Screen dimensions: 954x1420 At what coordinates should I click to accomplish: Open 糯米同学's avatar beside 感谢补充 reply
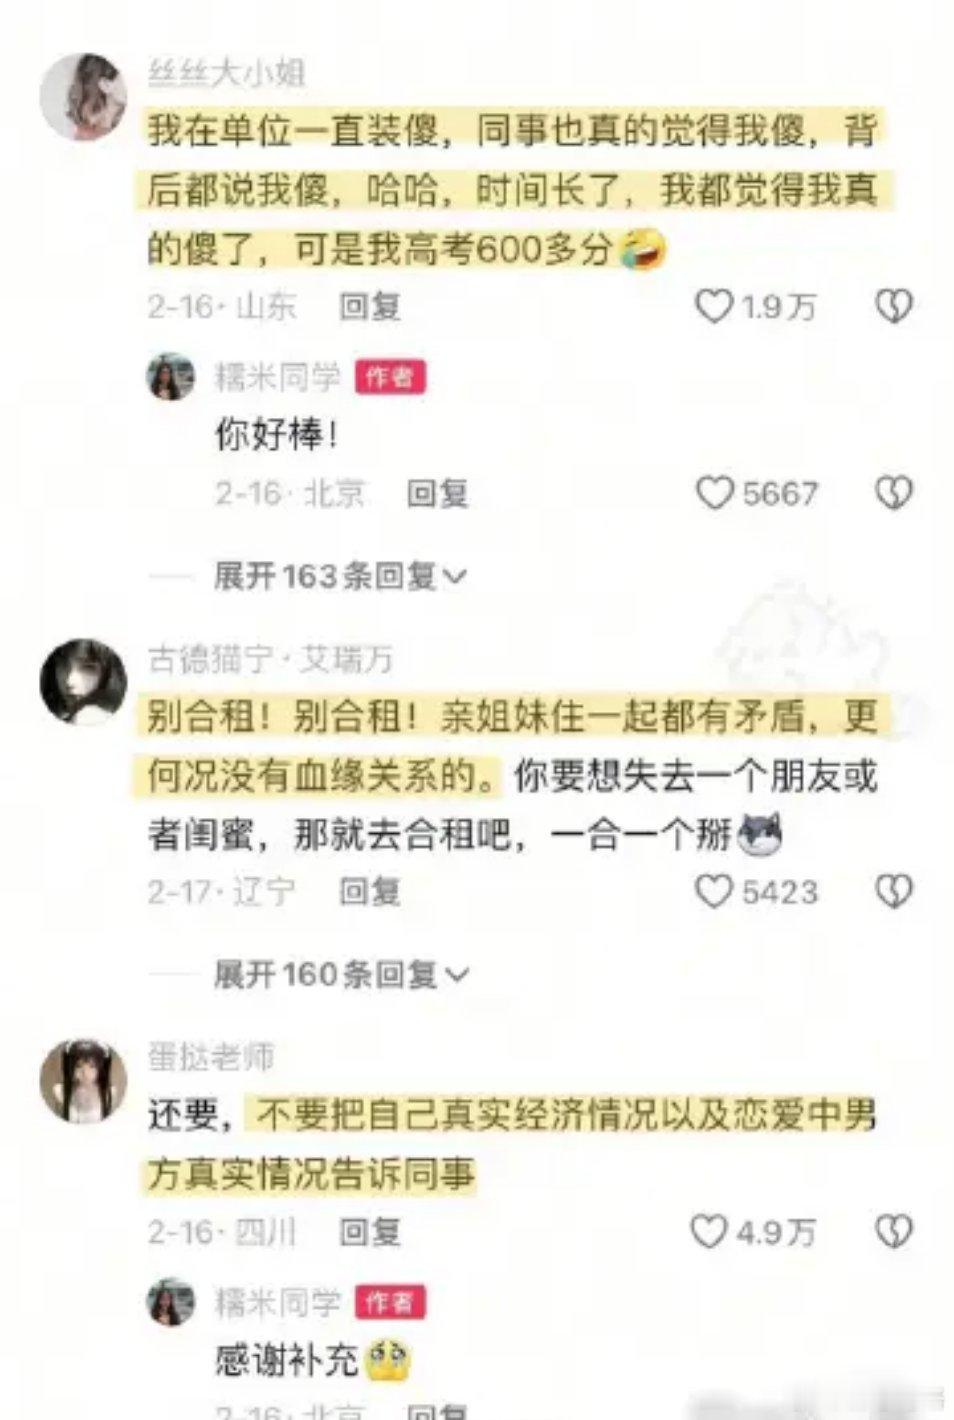click(x=171, y=1302)
